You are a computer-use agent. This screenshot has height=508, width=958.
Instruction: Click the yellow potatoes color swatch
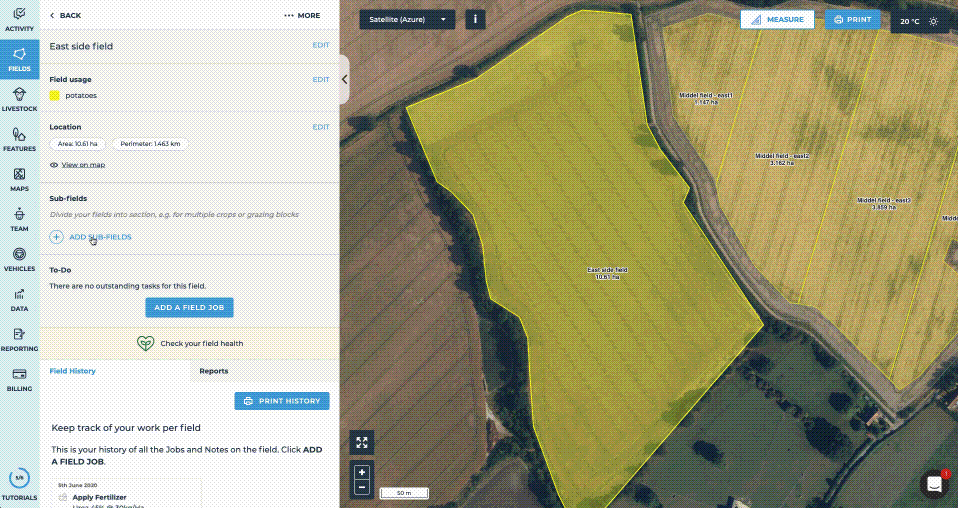click(54, 95)
